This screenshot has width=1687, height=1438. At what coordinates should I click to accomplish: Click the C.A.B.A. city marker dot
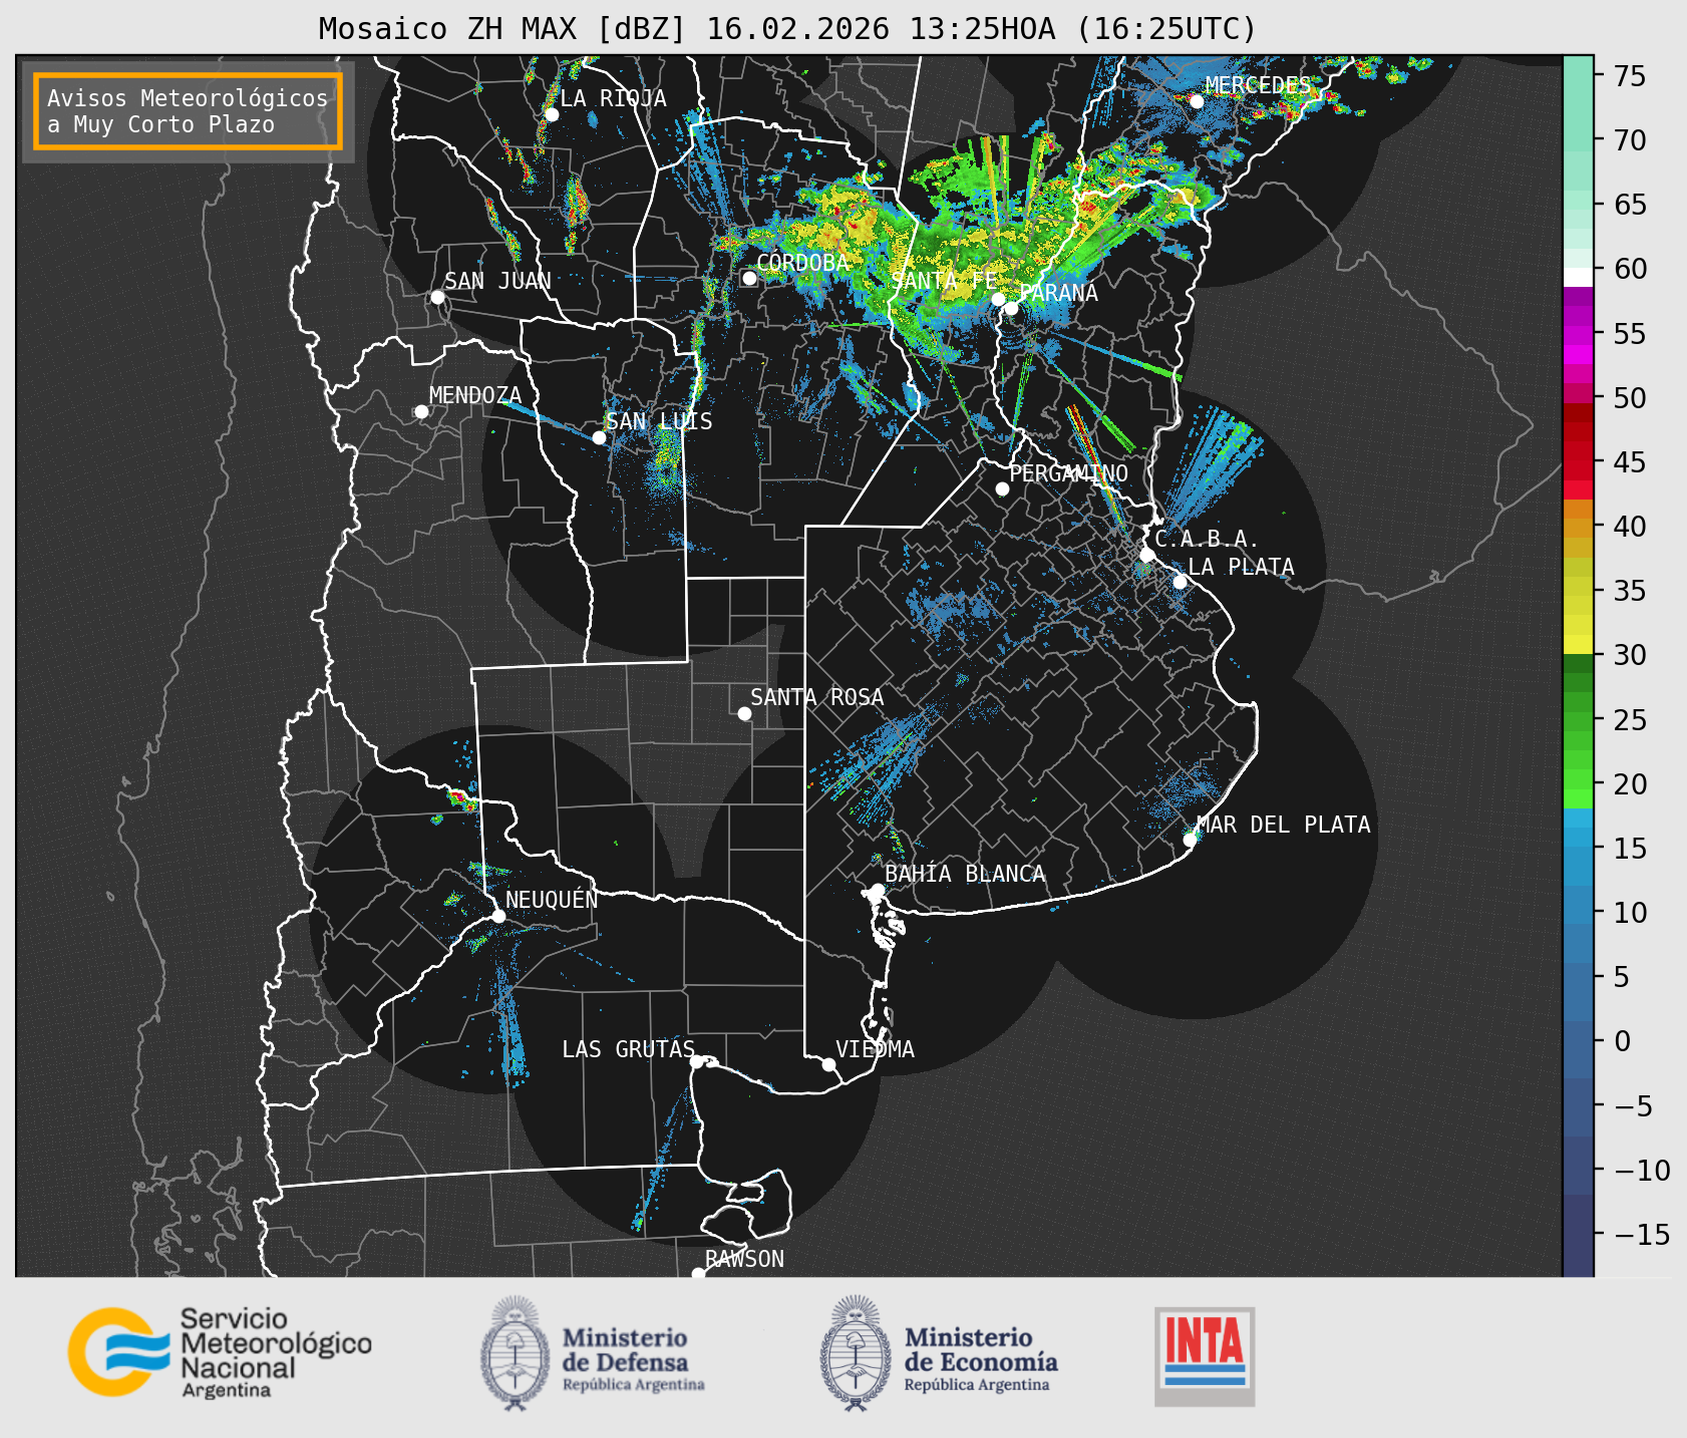(x=1148, y=555)
